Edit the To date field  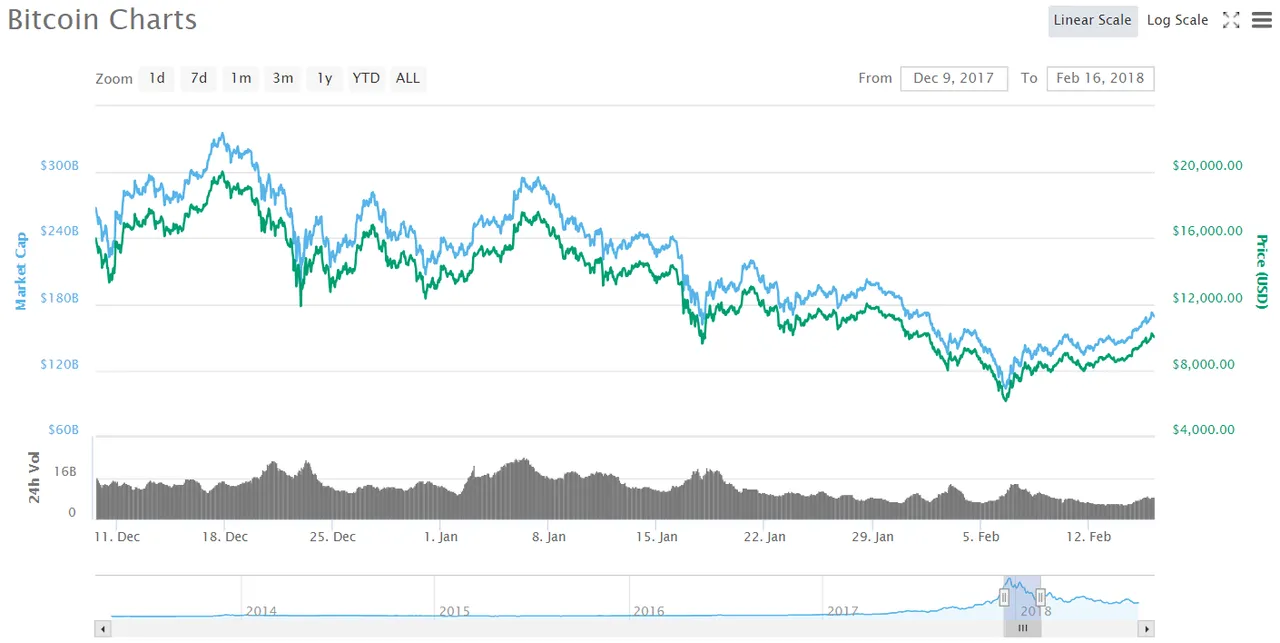click(1100, 78)
